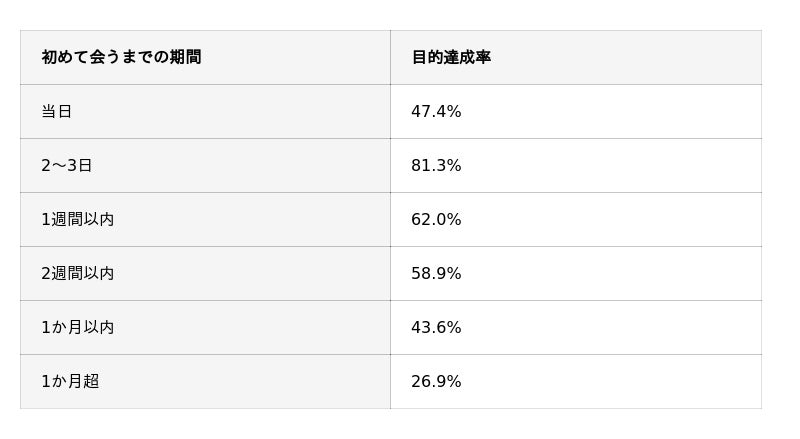Click the 62.0% value cell
Viewport: 800px width, 439px height.
point(576,220)
